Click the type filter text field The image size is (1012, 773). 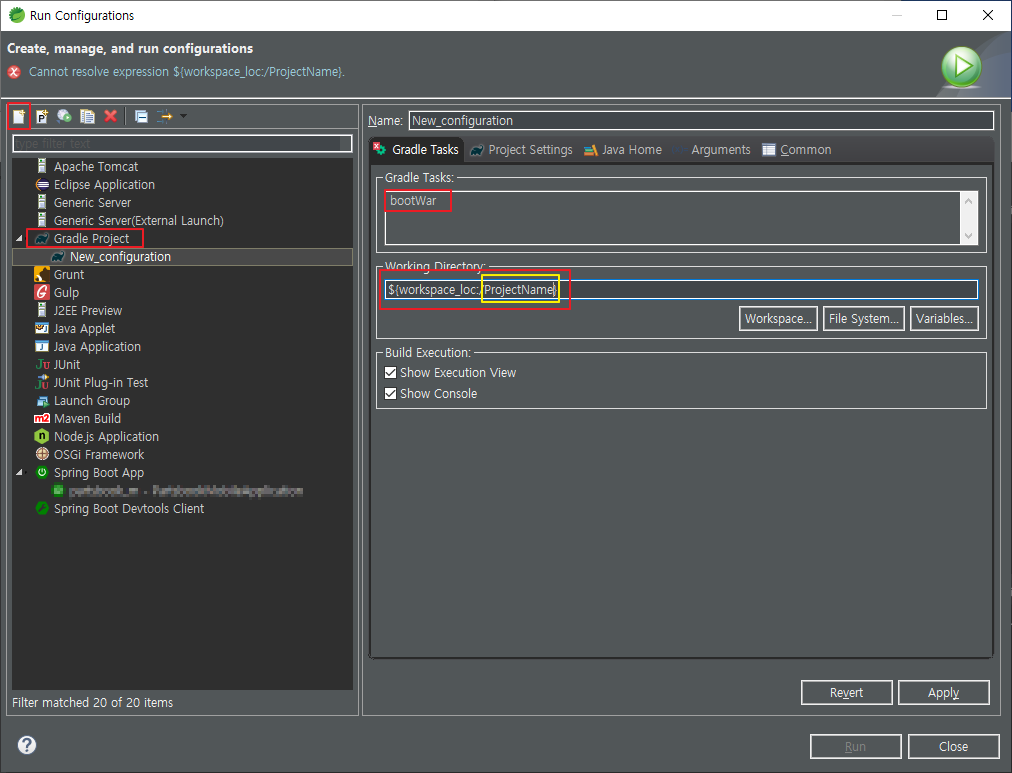(x=182, y=143)
